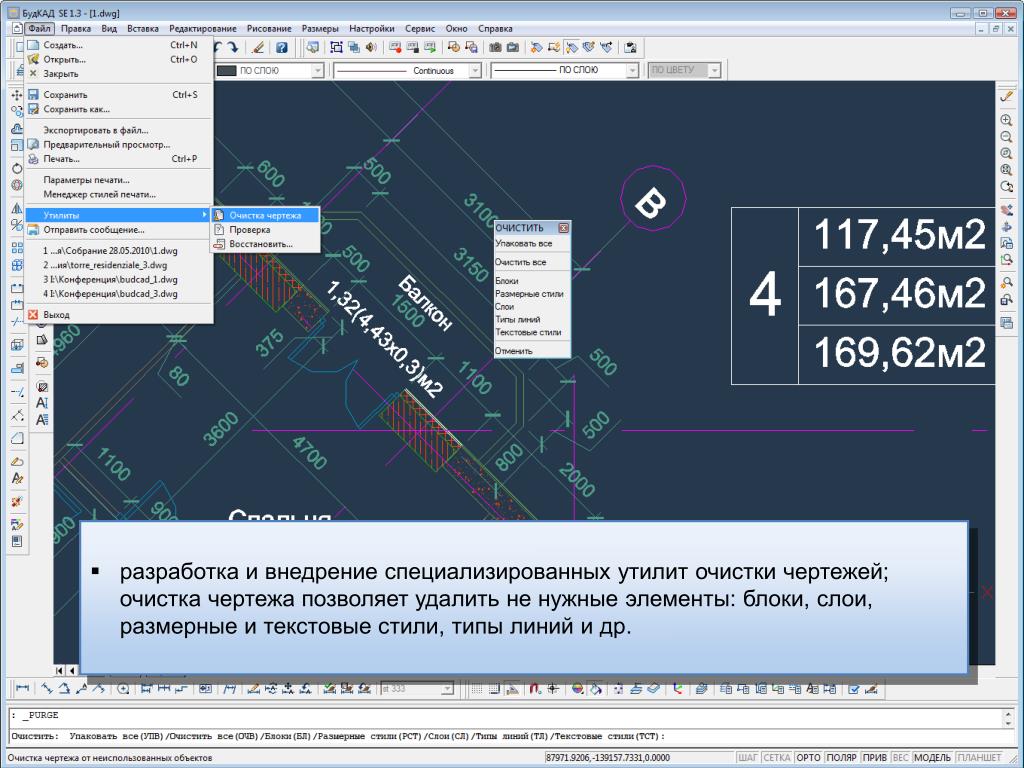Click the checkbox pencil icon in bottom toolbar
The image size is (1024, 768).
854,688
